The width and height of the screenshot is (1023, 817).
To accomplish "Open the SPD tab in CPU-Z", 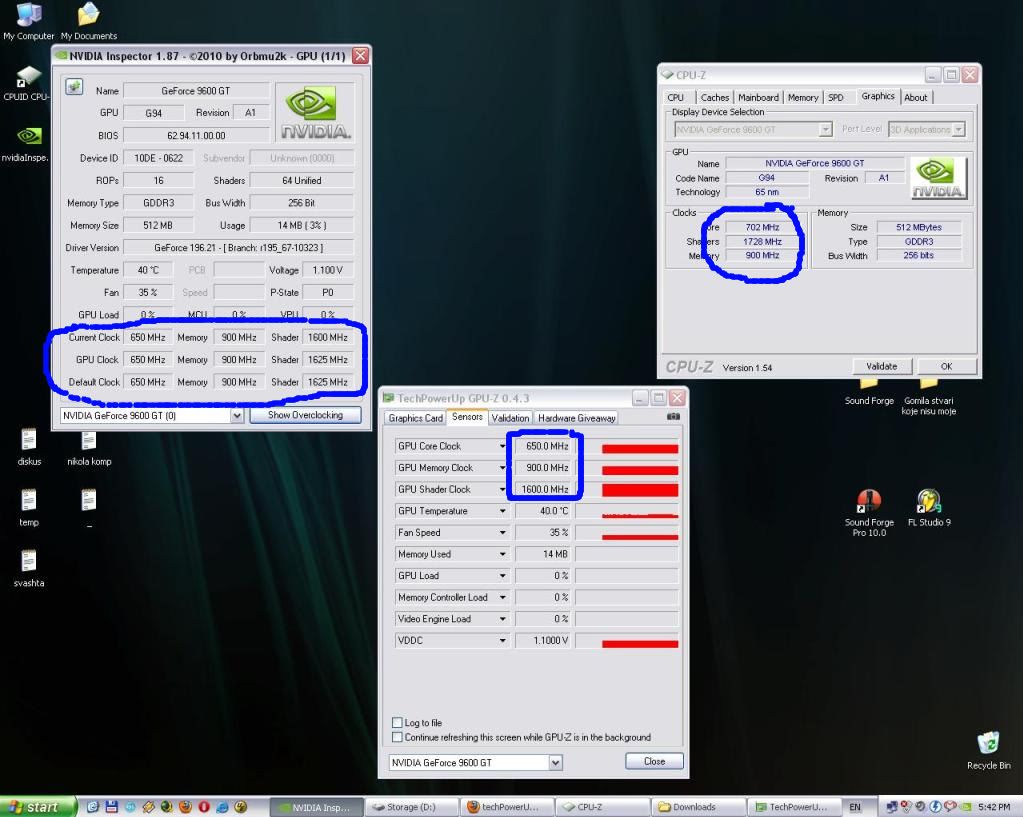I will [836, 97].
